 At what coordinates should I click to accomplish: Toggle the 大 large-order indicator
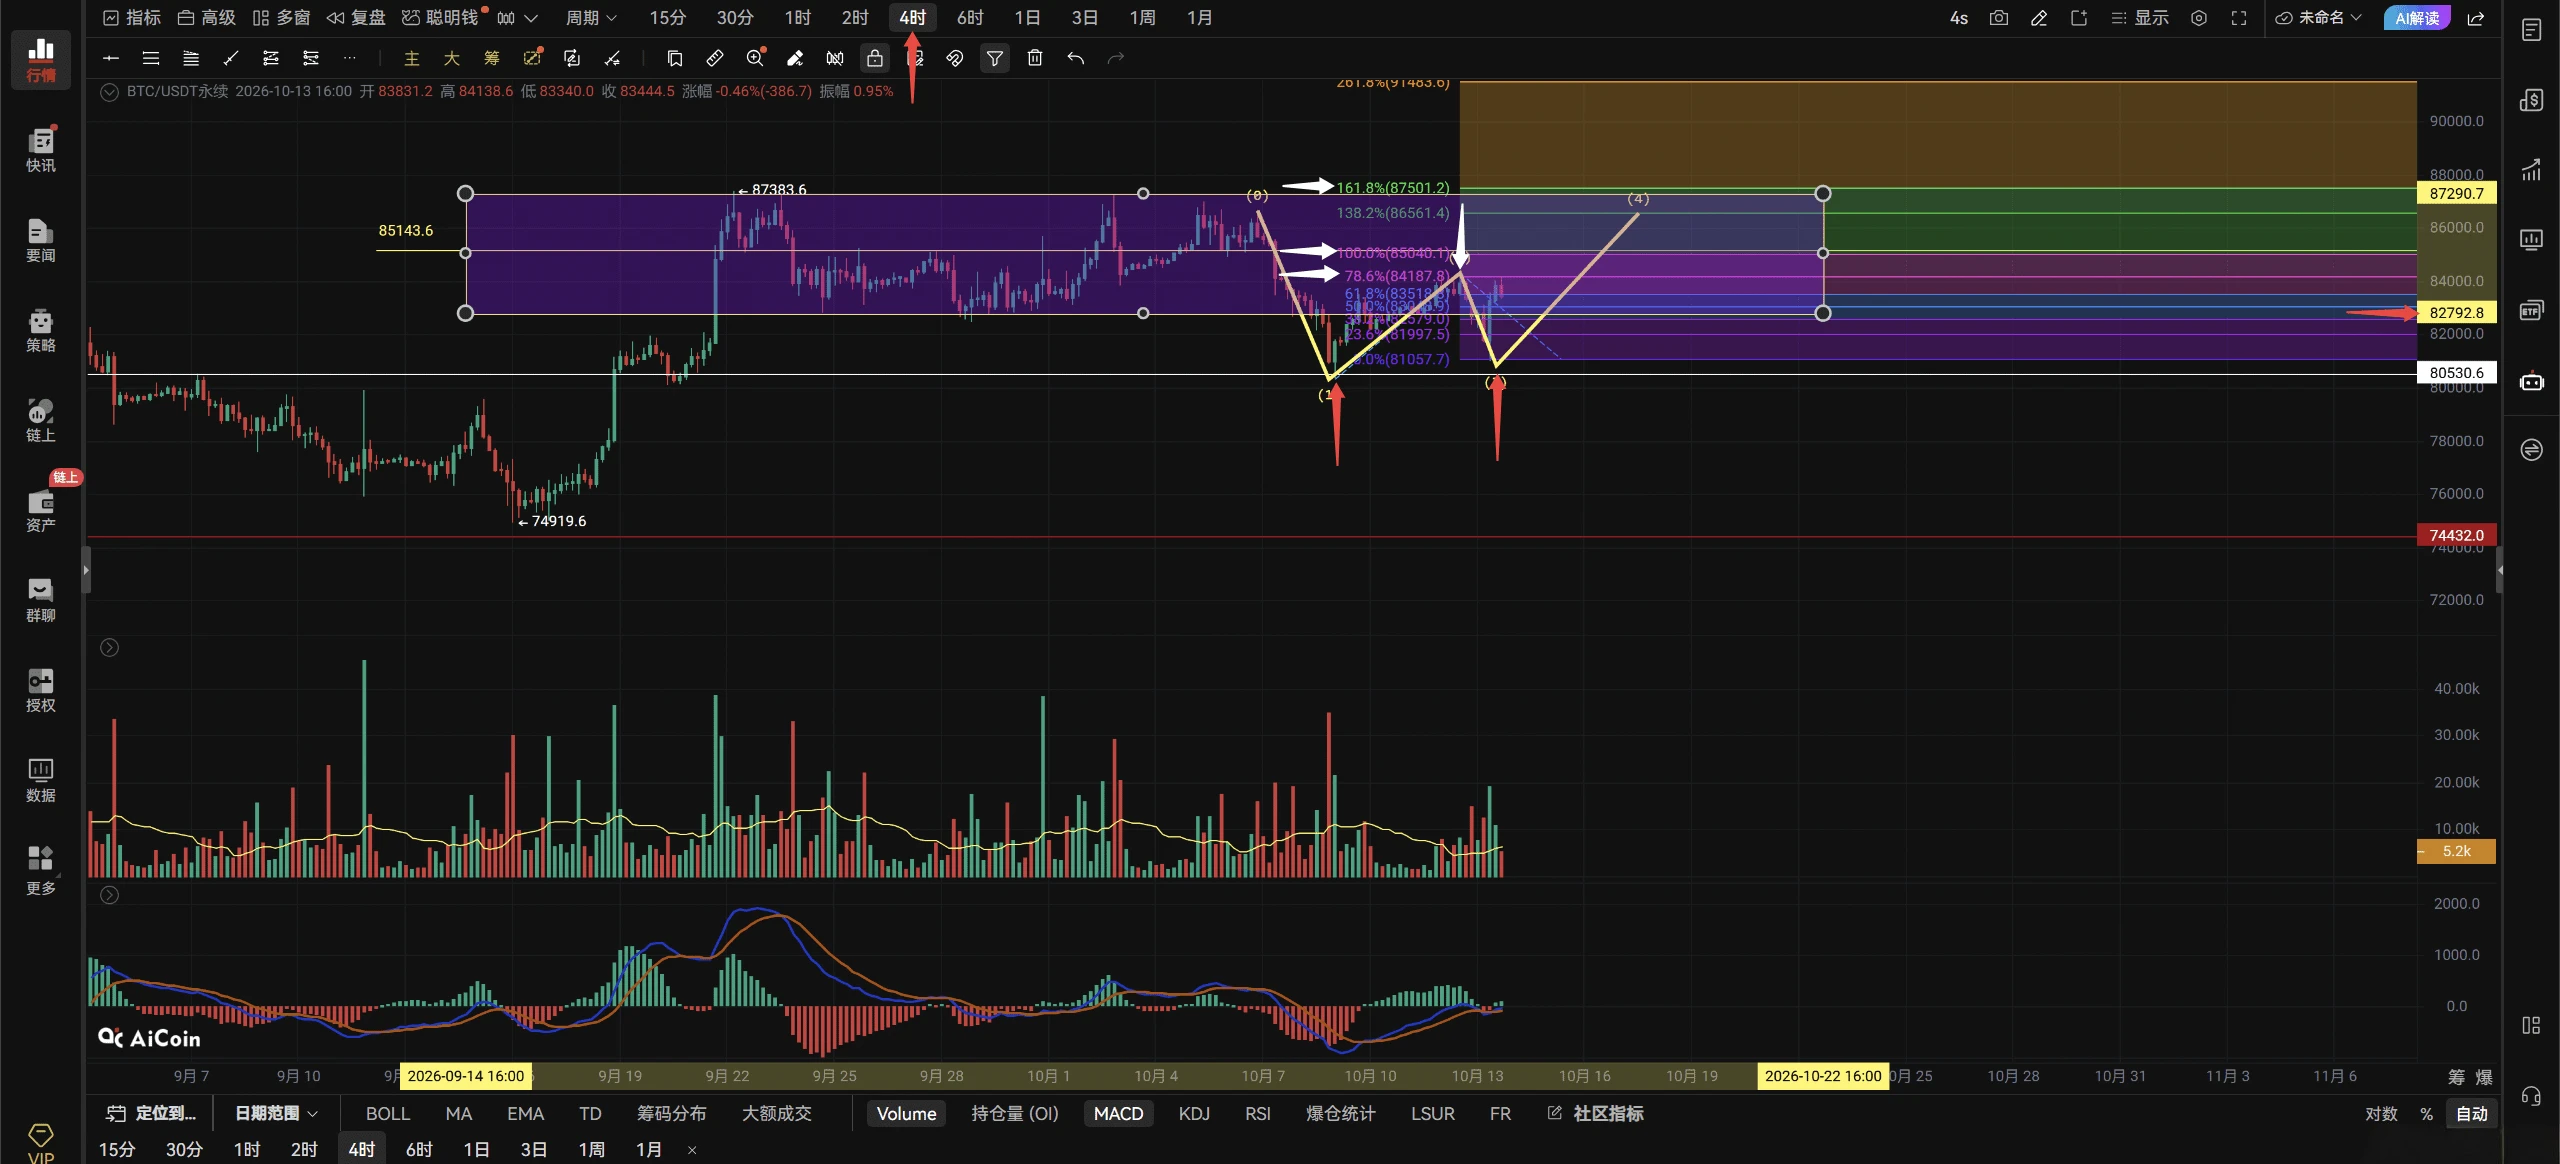[451, 58]
